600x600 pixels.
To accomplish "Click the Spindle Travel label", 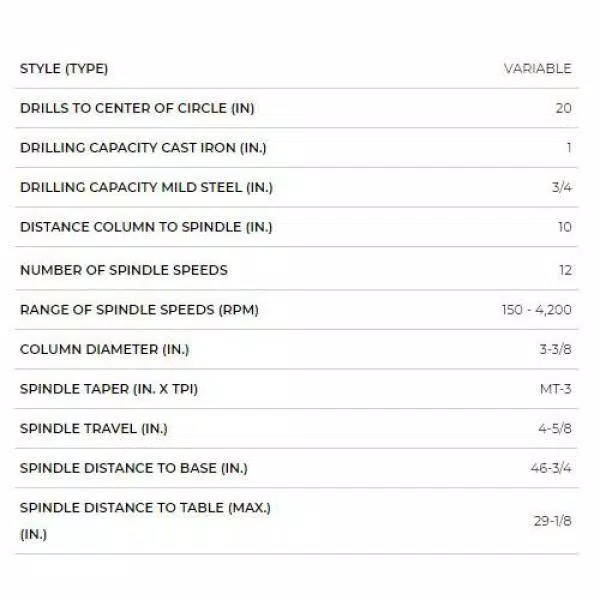I will coord(94,429).
